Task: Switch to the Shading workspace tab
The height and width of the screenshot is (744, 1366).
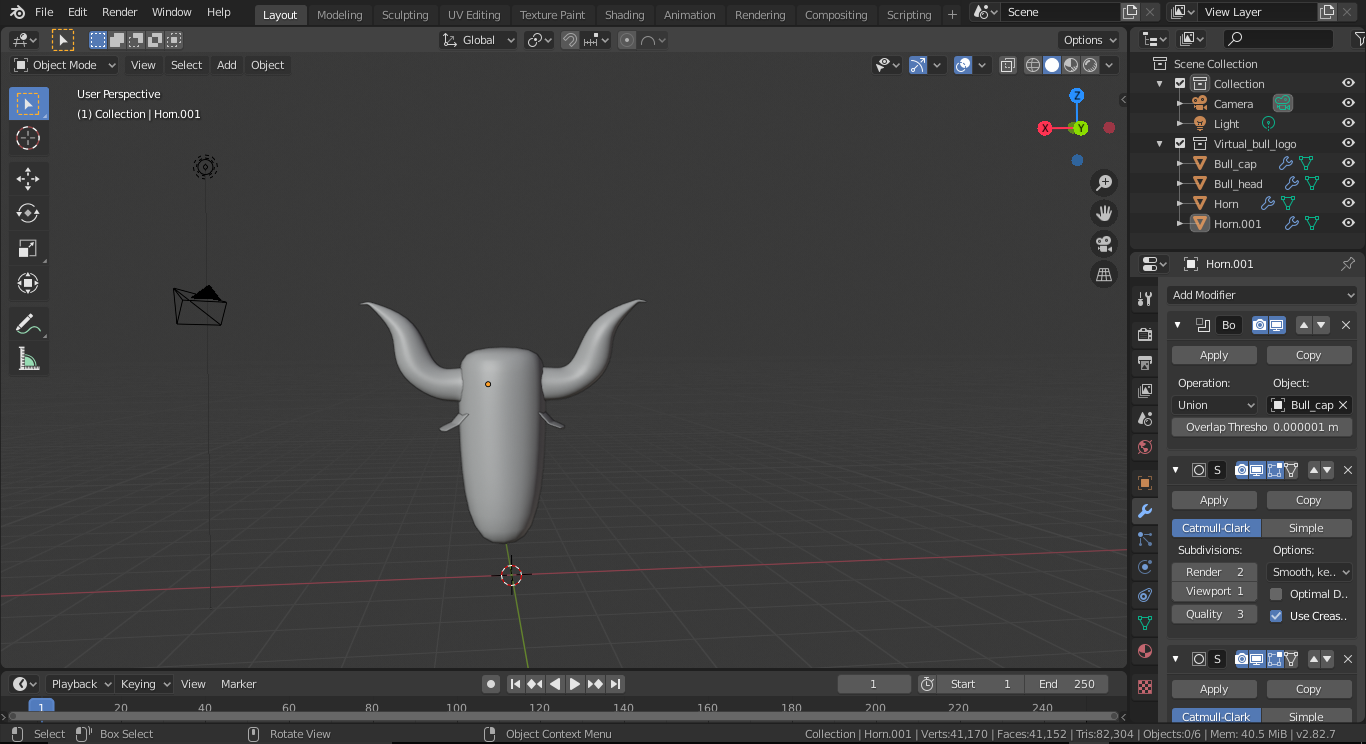Action: [x=625, y=15]
